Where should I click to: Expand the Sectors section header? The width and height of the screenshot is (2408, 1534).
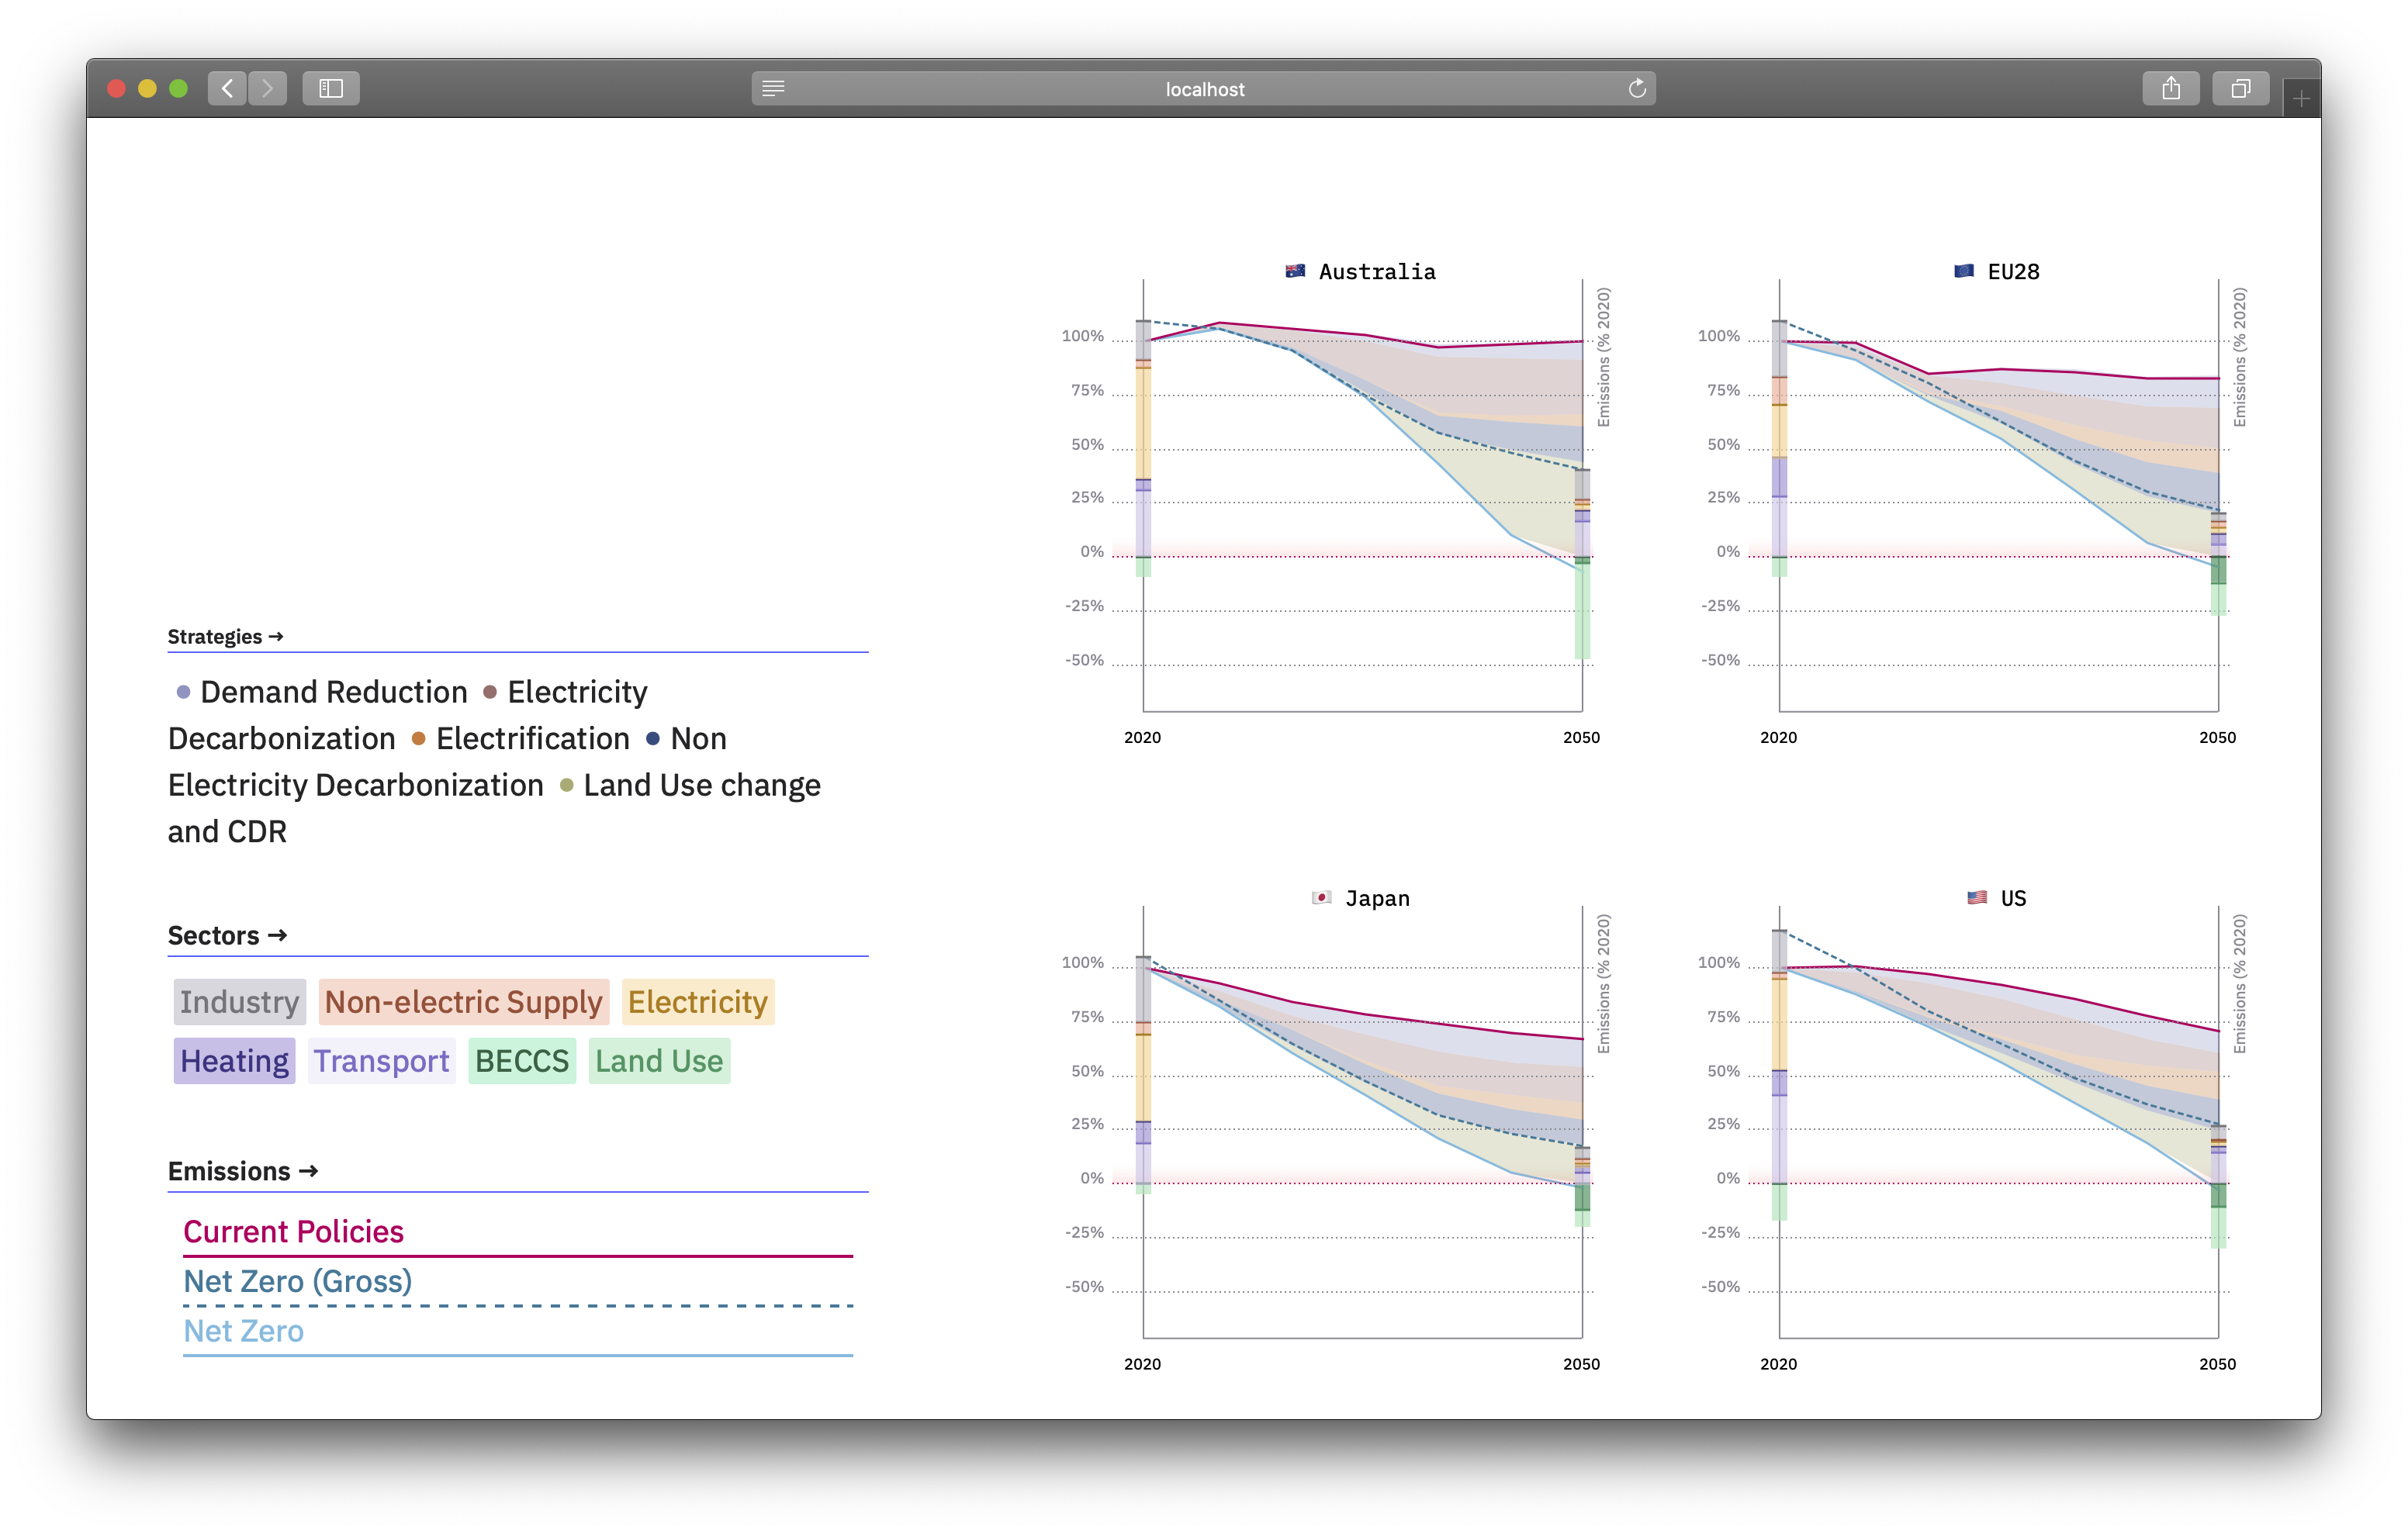point(227,936)
